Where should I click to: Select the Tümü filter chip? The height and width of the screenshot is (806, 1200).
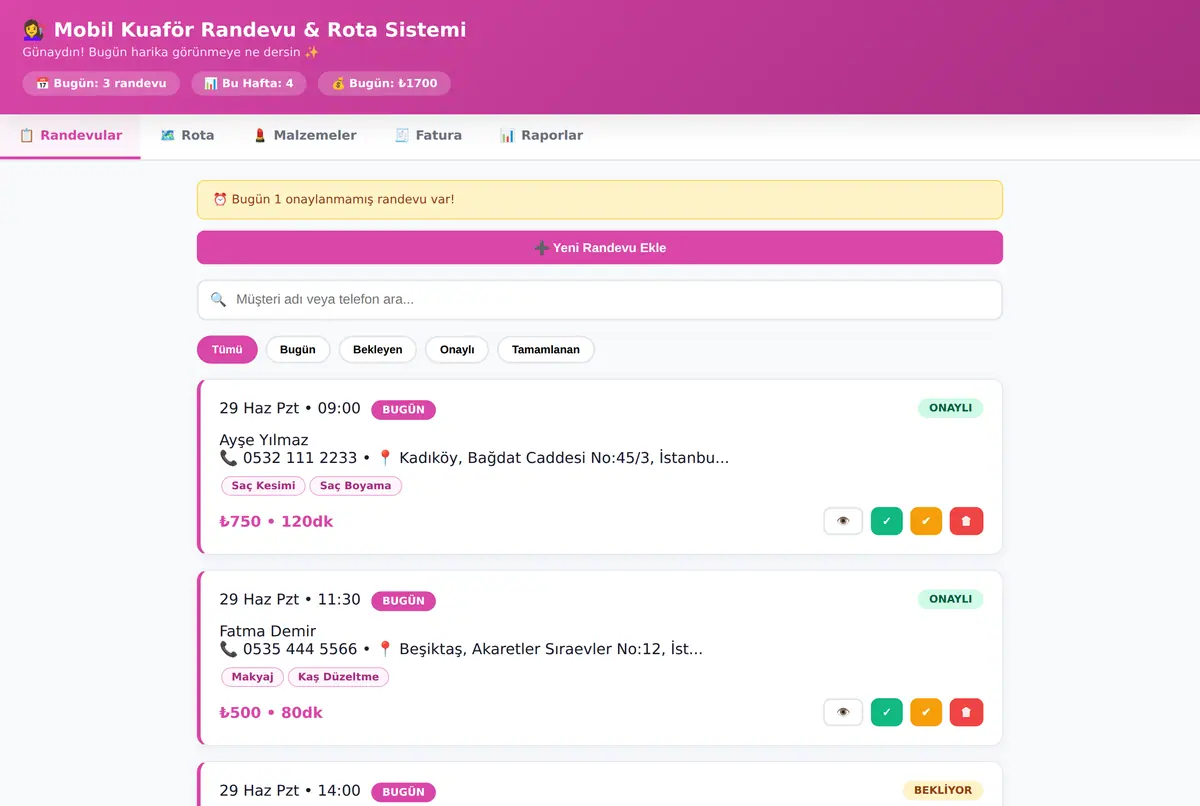[x=227, y=350]
